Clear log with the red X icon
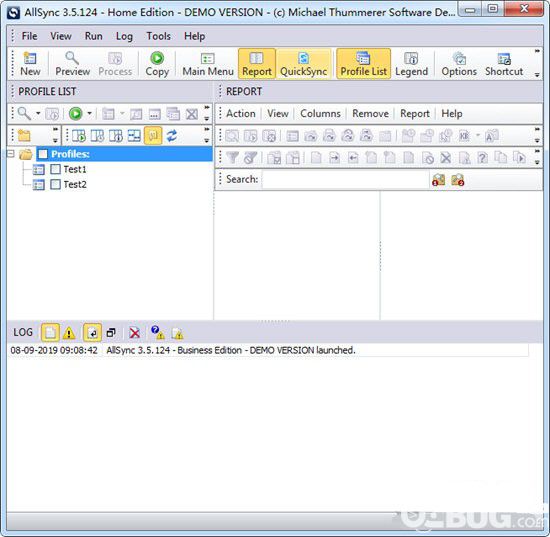The height and width of the screenshot is (537, 550). point(134,333)
